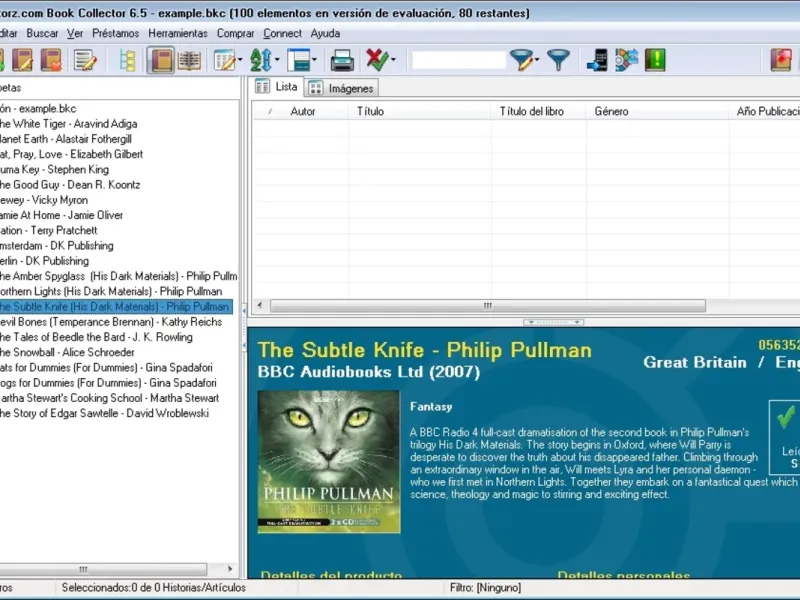This screenshot has height=600, width=800.
Task: Click the printer icon
Action: (x=342, y=60)
